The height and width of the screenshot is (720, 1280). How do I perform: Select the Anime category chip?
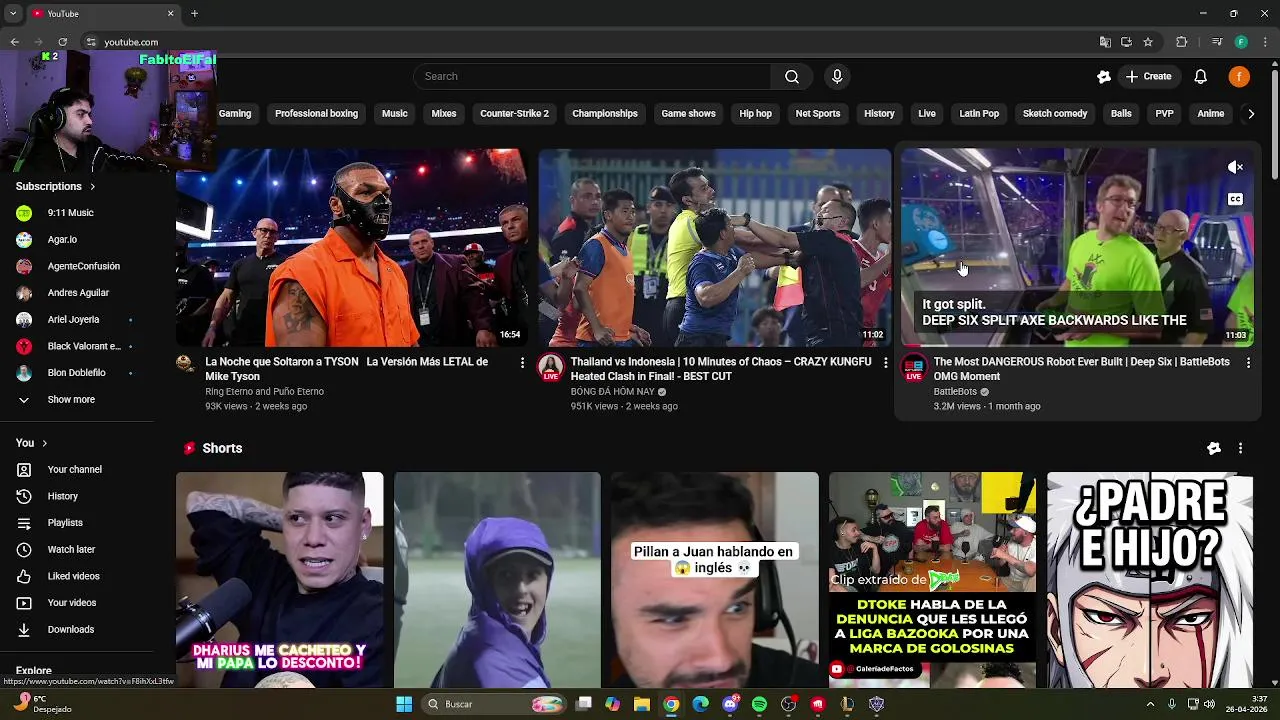[1210, 114]
